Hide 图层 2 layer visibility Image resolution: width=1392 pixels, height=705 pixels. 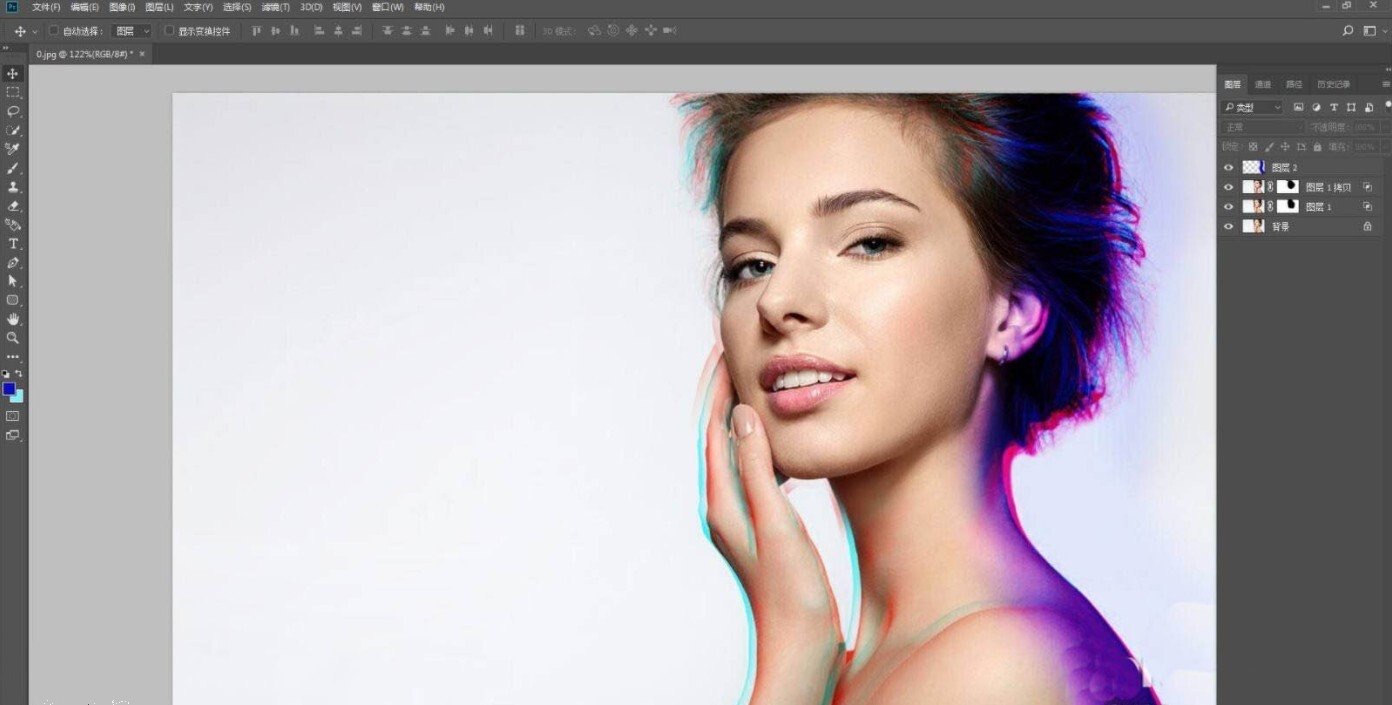pyautogui.click(x=1229, y=168)
